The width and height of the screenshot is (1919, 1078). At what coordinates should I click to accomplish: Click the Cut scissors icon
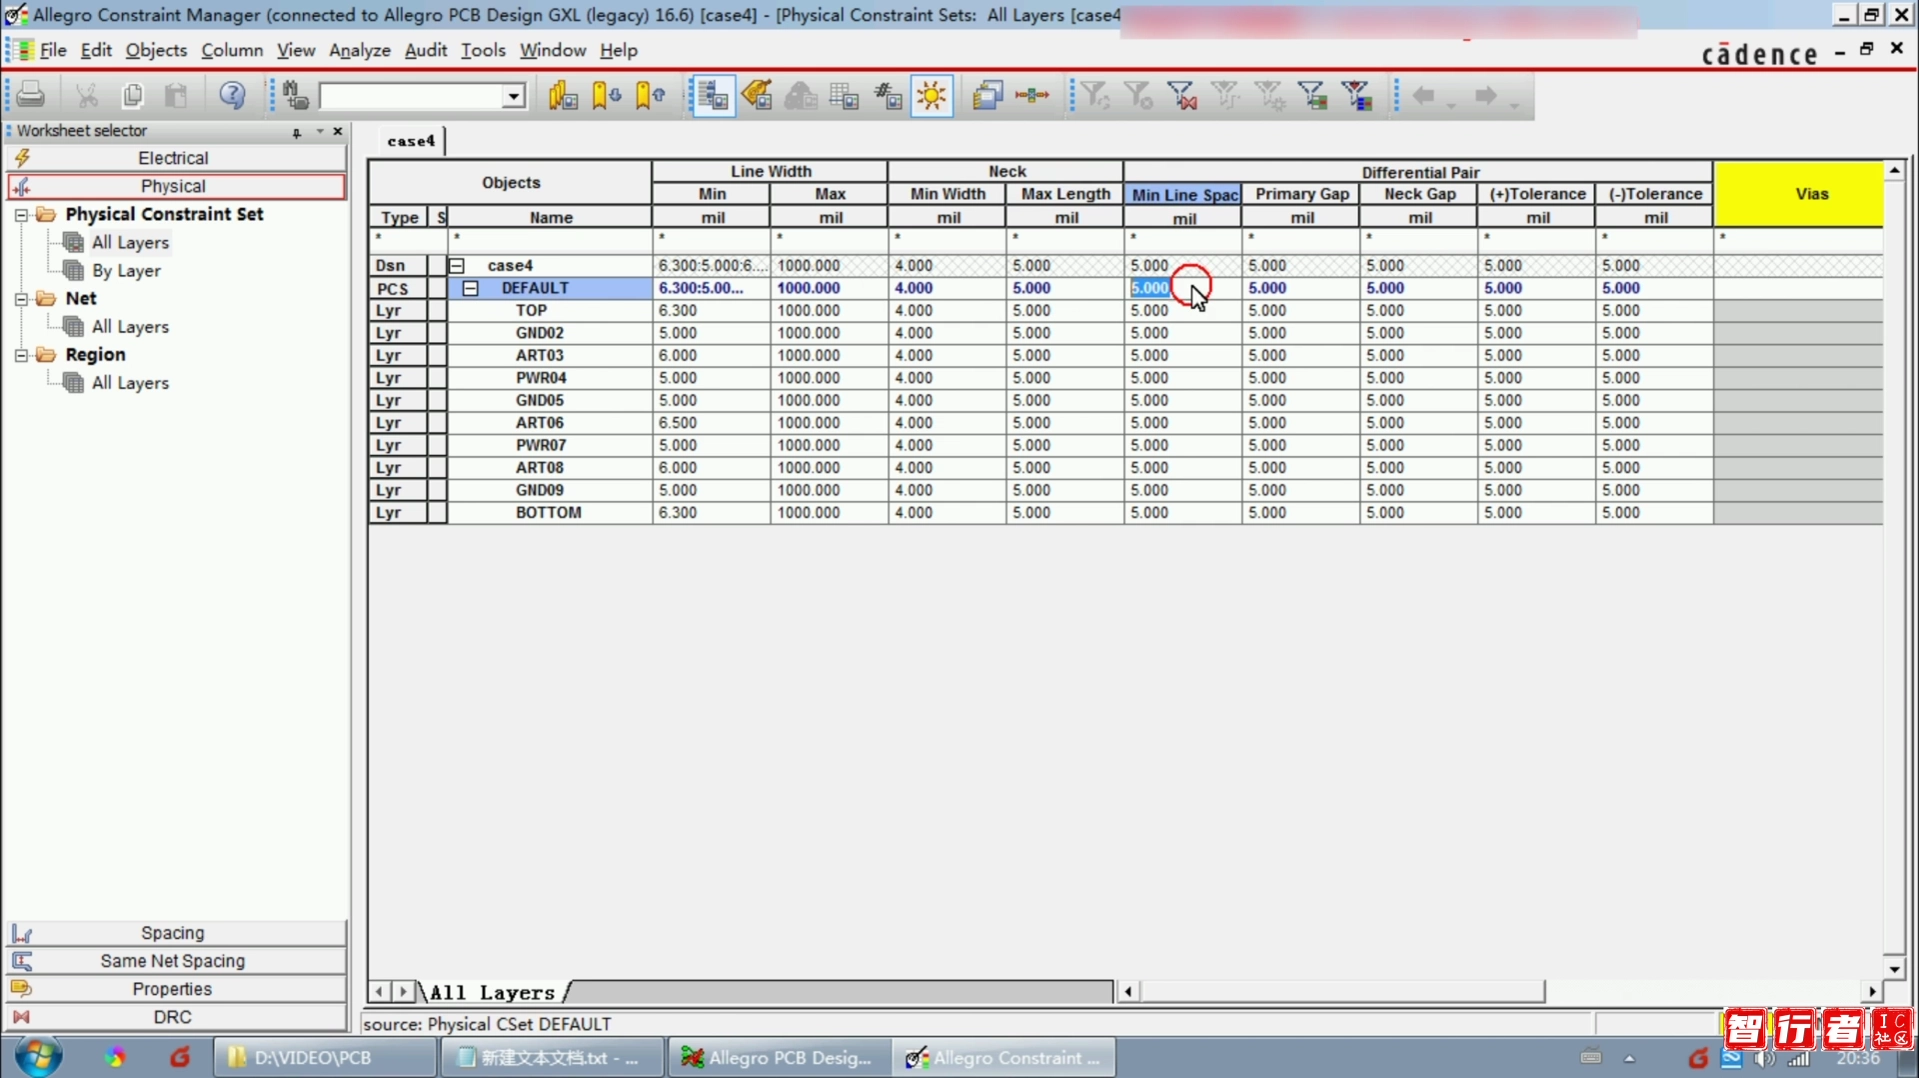point(87,95)
